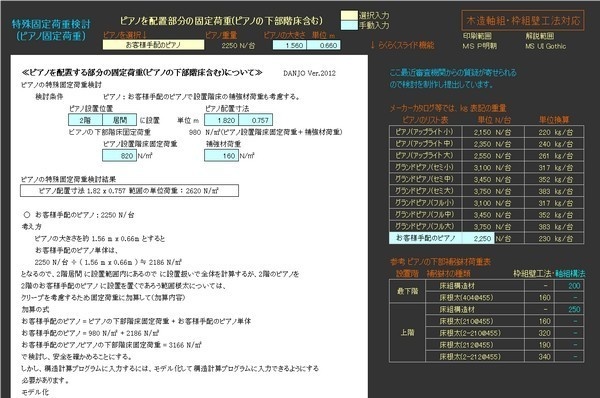The height and width of the screenshot is (398, 600).
Task: Select the 2階 installation floor cell
Action: pyautogui.click(x=85, y=120)
